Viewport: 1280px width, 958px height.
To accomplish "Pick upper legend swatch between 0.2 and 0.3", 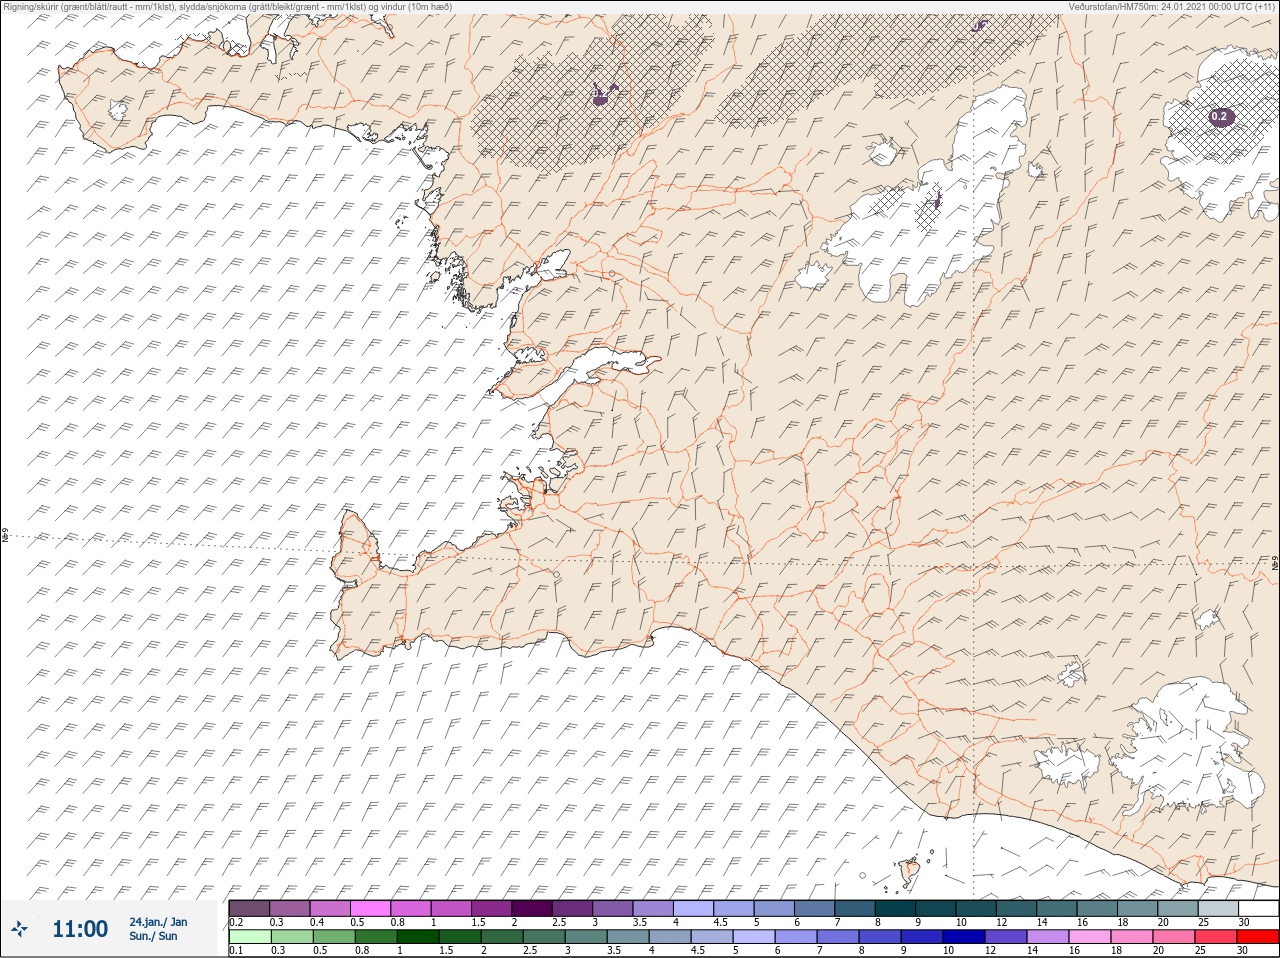I will click(x=249, y=908).
